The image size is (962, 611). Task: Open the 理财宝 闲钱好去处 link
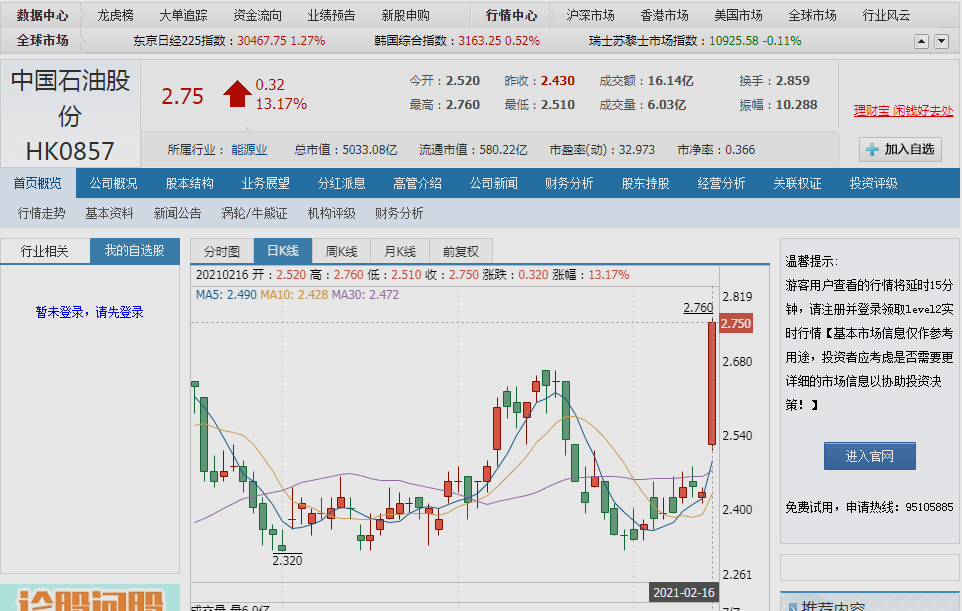coord(903,111)
